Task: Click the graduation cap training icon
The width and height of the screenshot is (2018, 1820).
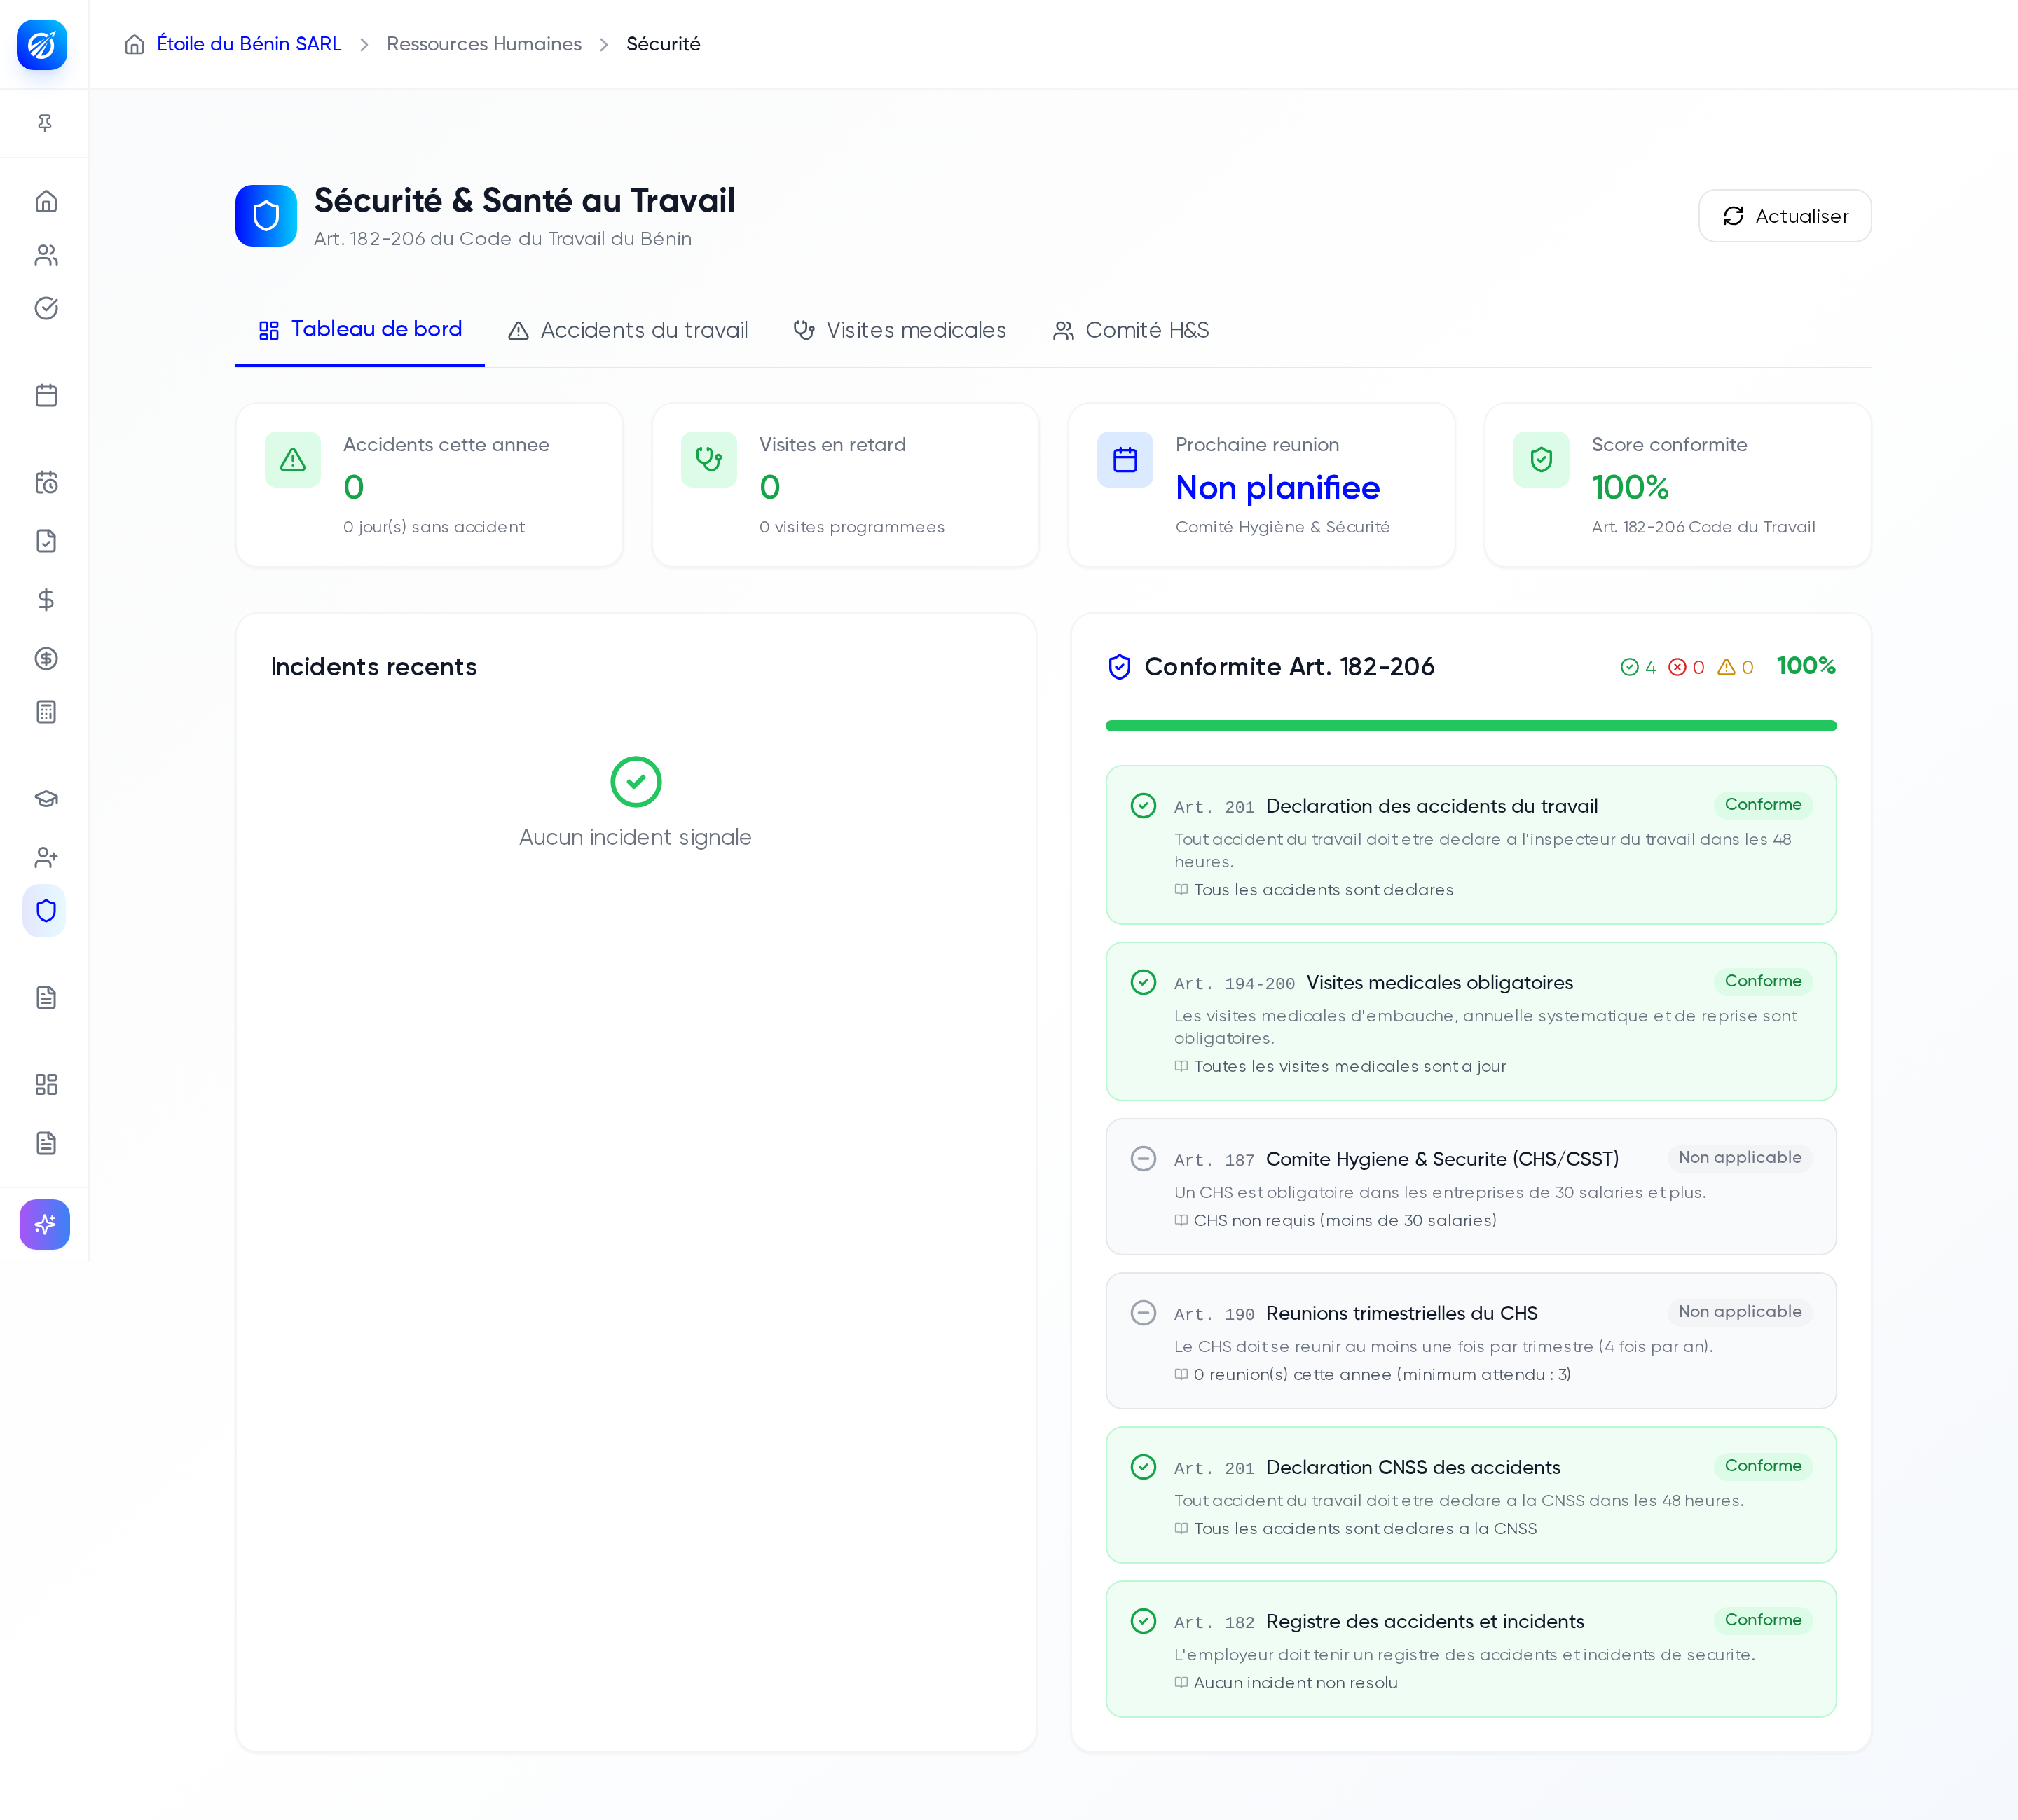Action: [x=46, y=798]
